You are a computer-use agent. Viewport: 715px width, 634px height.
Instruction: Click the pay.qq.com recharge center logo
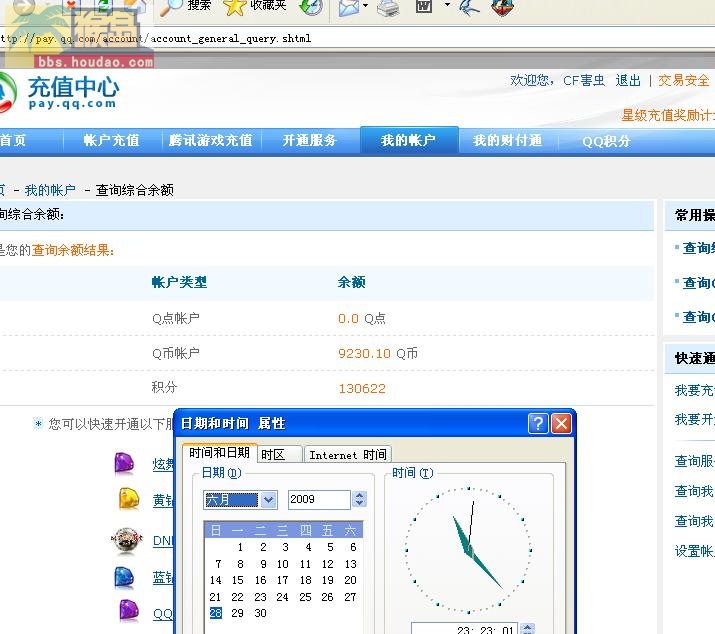(59, 93)
